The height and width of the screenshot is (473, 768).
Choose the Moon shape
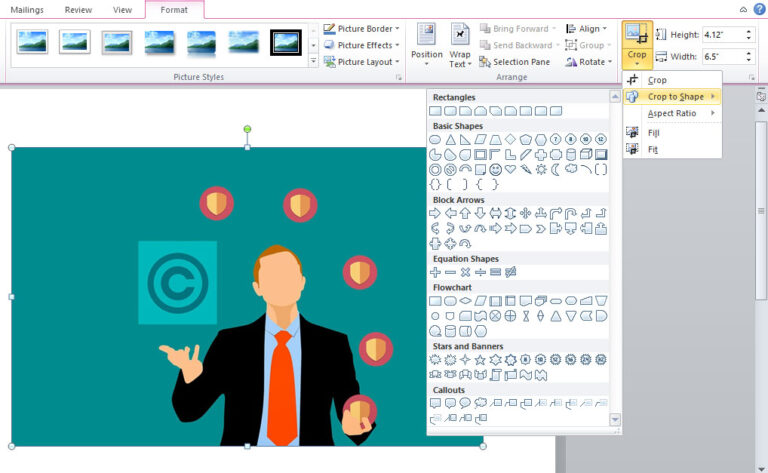(x=555, y=169)
